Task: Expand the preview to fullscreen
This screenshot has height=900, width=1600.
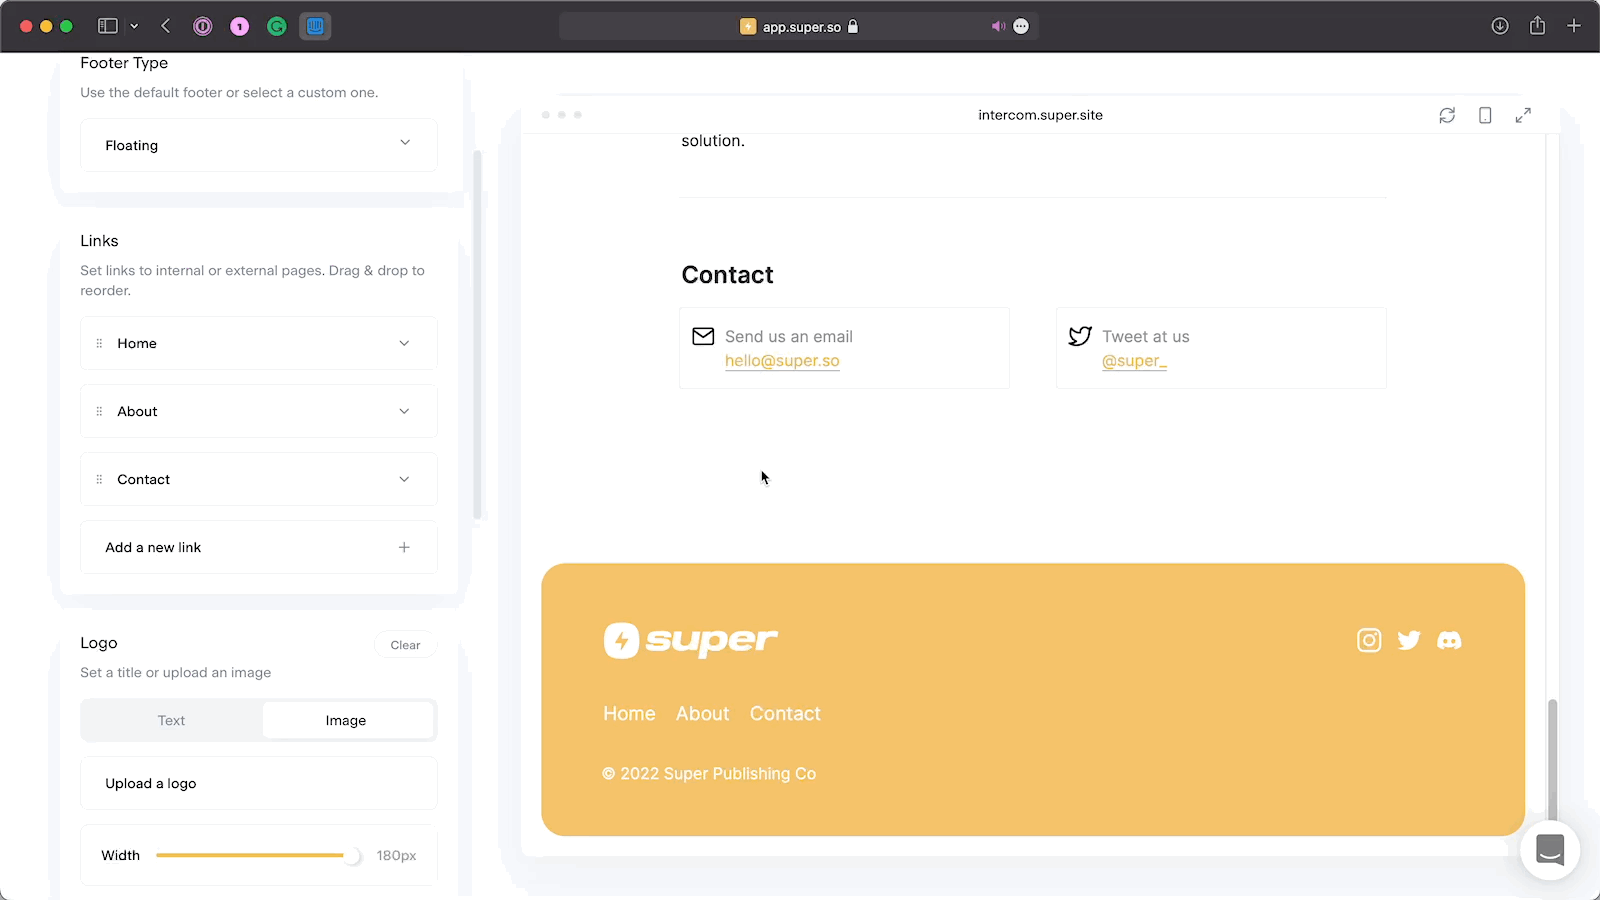Action: [x=1523, y=115]
